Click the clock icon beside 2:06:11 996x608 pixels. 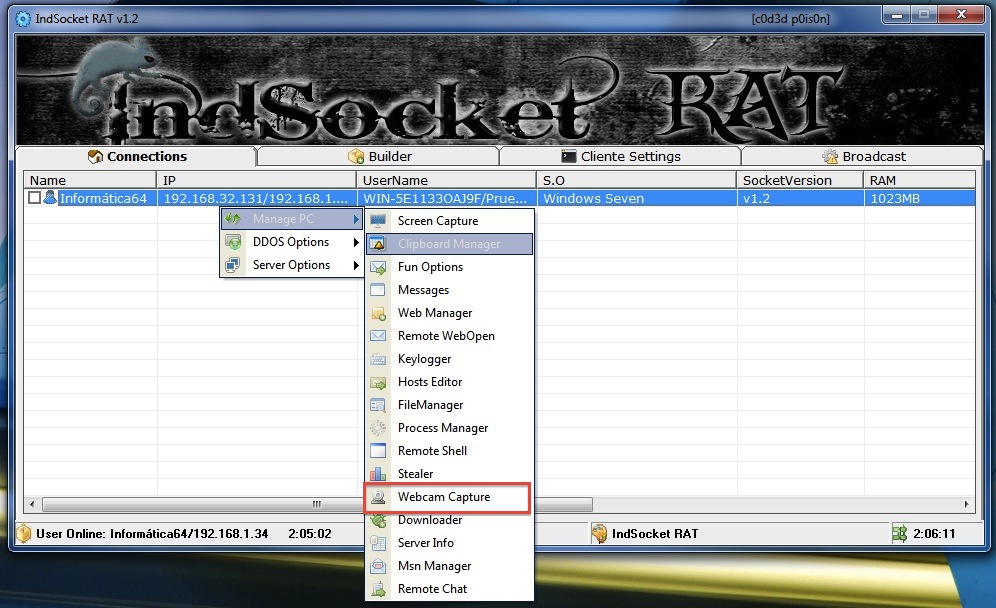click(x=899, y=534)
